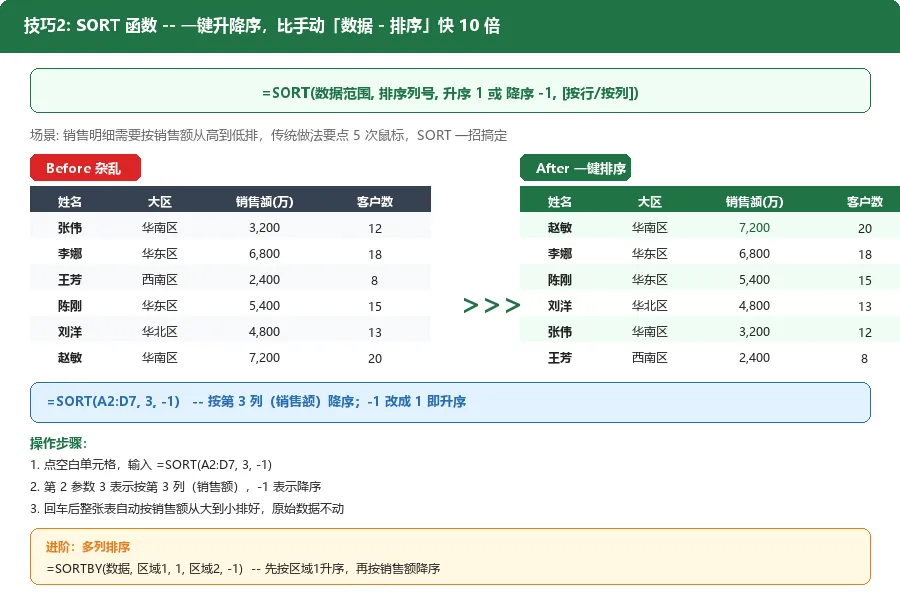Viewport: 900px width, 600px height.
Task: Select the 姓名 header in Before table
Action: (x=70, y=202)
